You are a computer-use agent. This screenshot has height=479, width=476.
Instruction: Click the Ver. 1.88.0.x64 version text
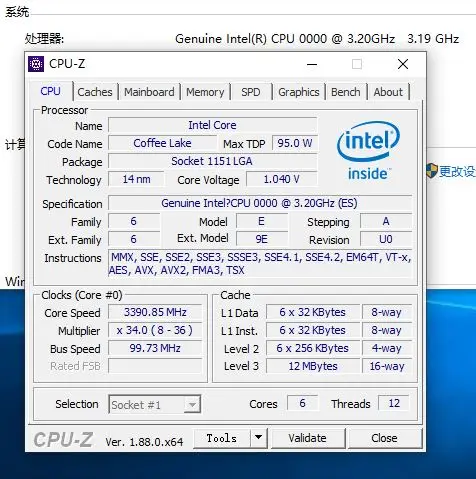144,442
